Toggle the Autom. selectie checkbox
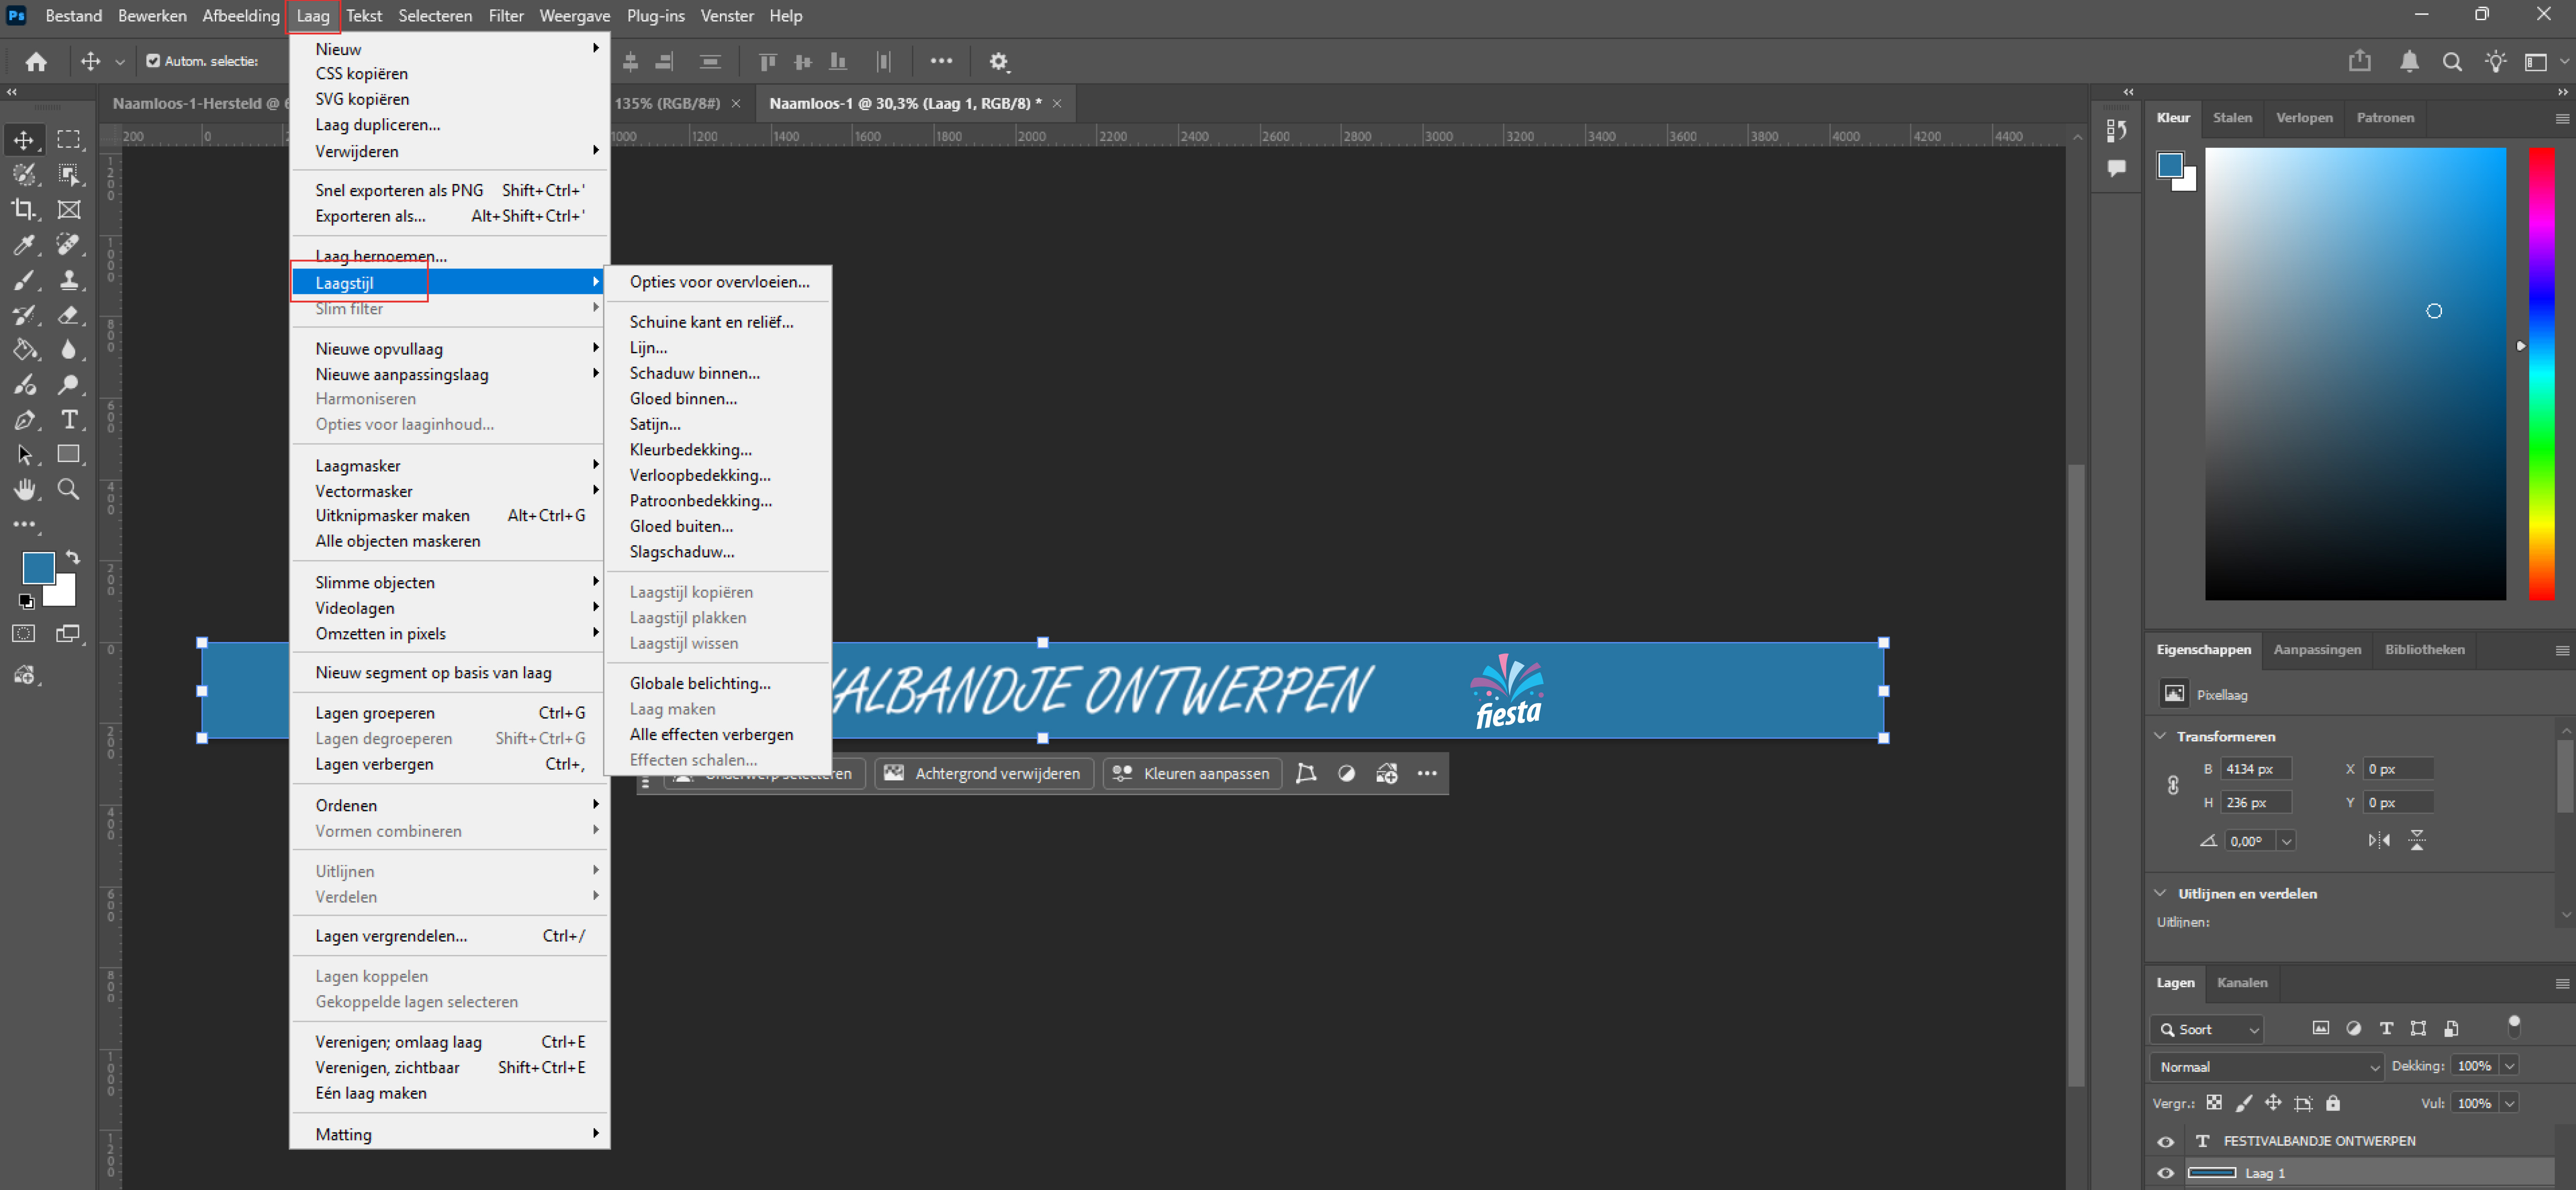The image size is (2576, 1190). coord(153,61)
